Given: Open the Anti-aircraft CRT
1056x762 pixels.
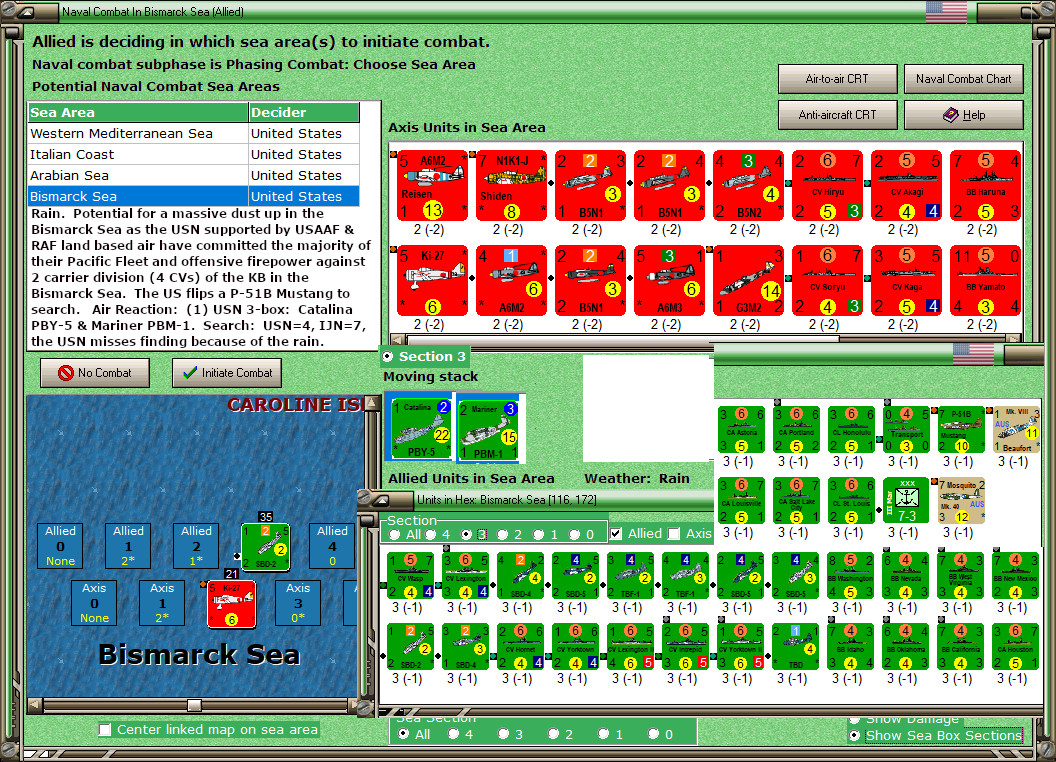Looking at the screenshot, I should pos(838,115).
